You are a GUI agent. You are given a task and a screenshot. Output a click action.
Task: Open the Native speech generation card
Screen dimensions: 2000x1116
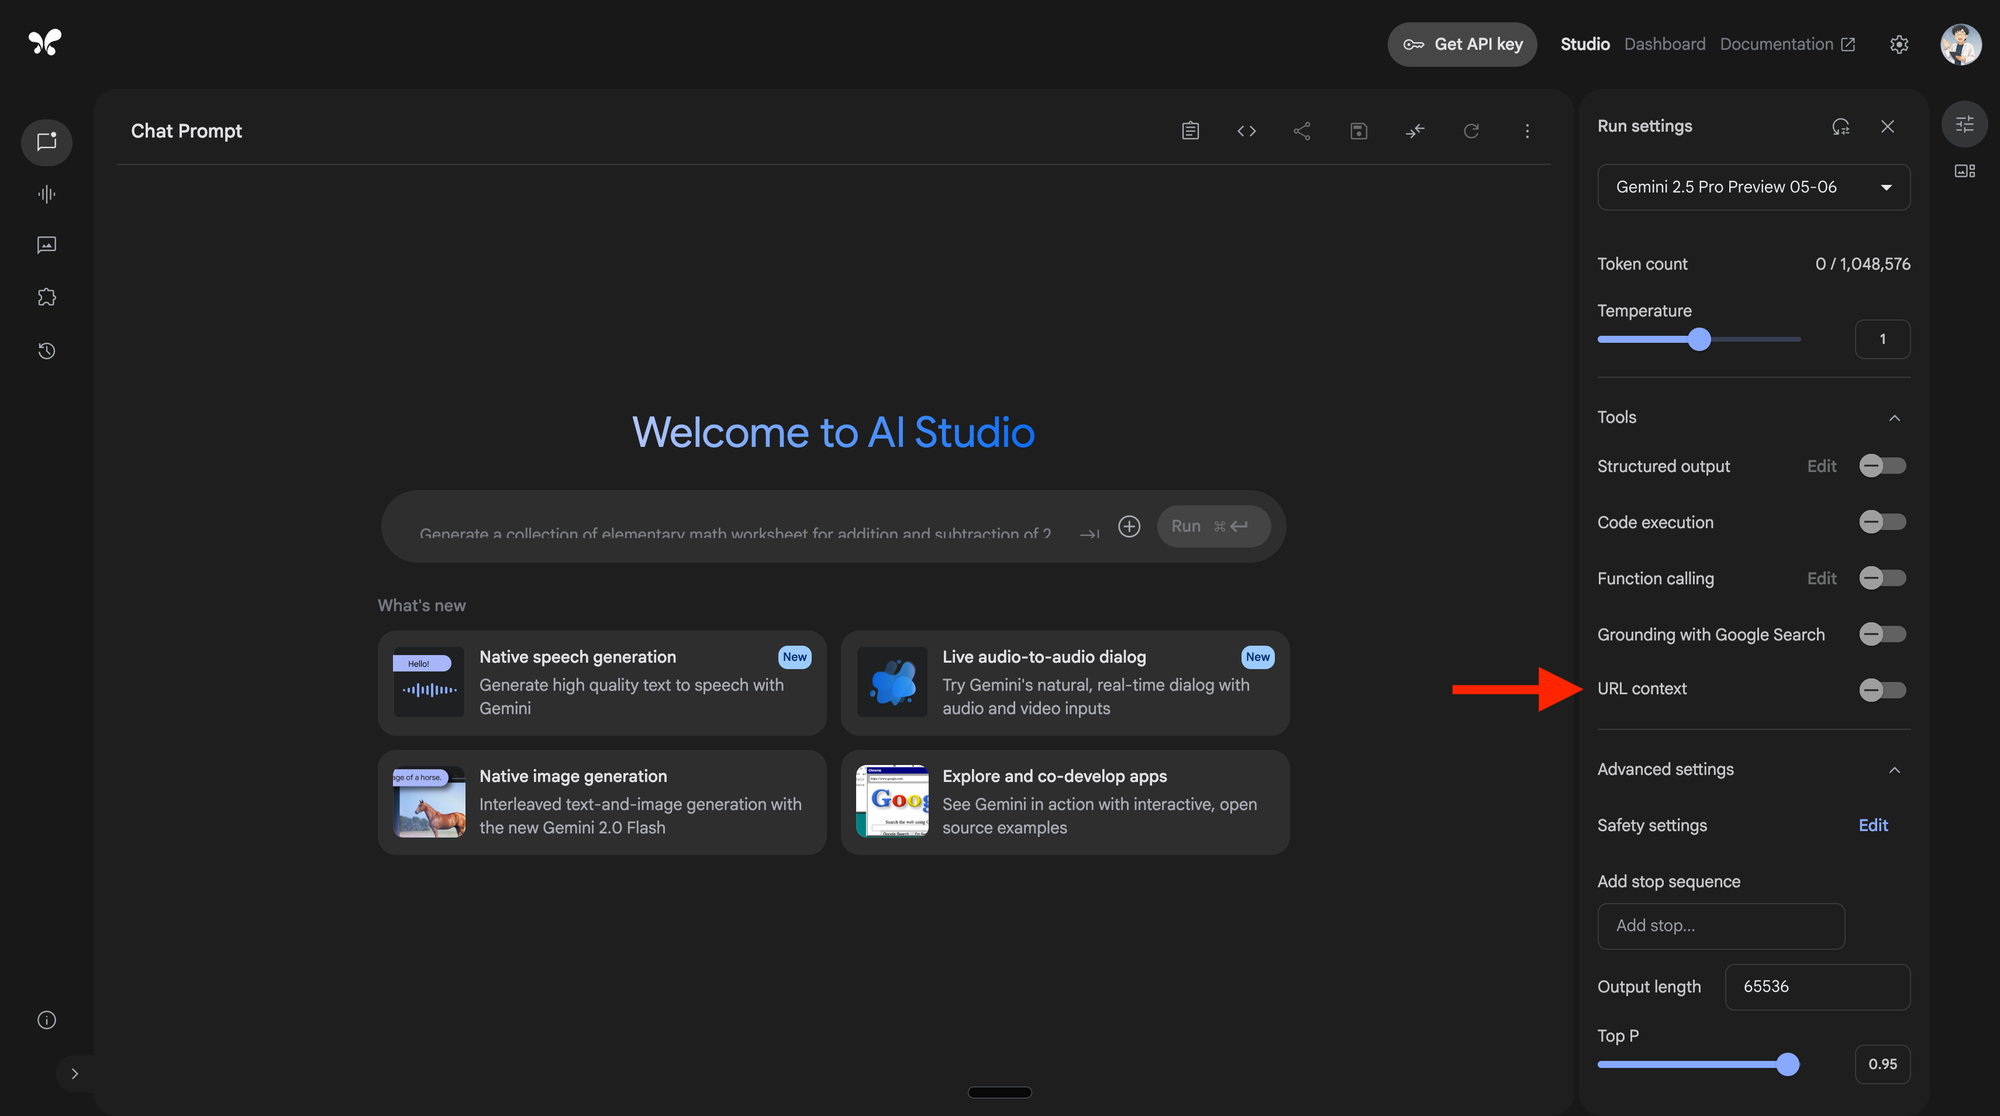coord(602,683)
